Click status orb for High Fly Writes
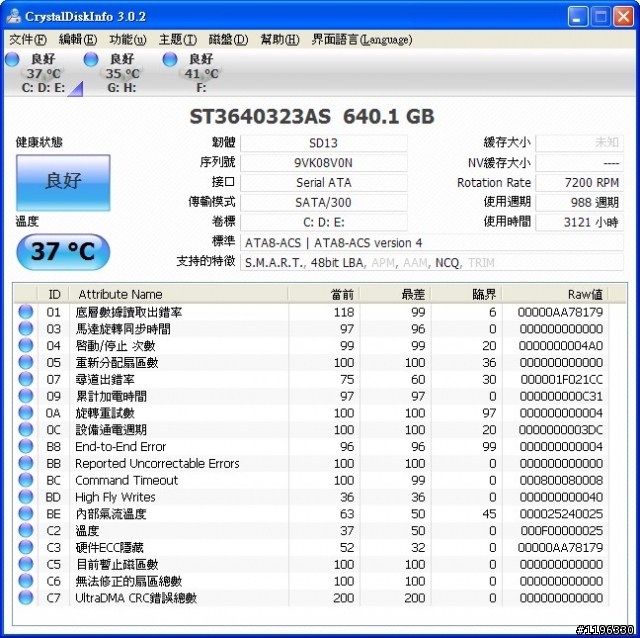Image resolution: width=640 pixels, height=638 pixels. click(x=26, y=497)
